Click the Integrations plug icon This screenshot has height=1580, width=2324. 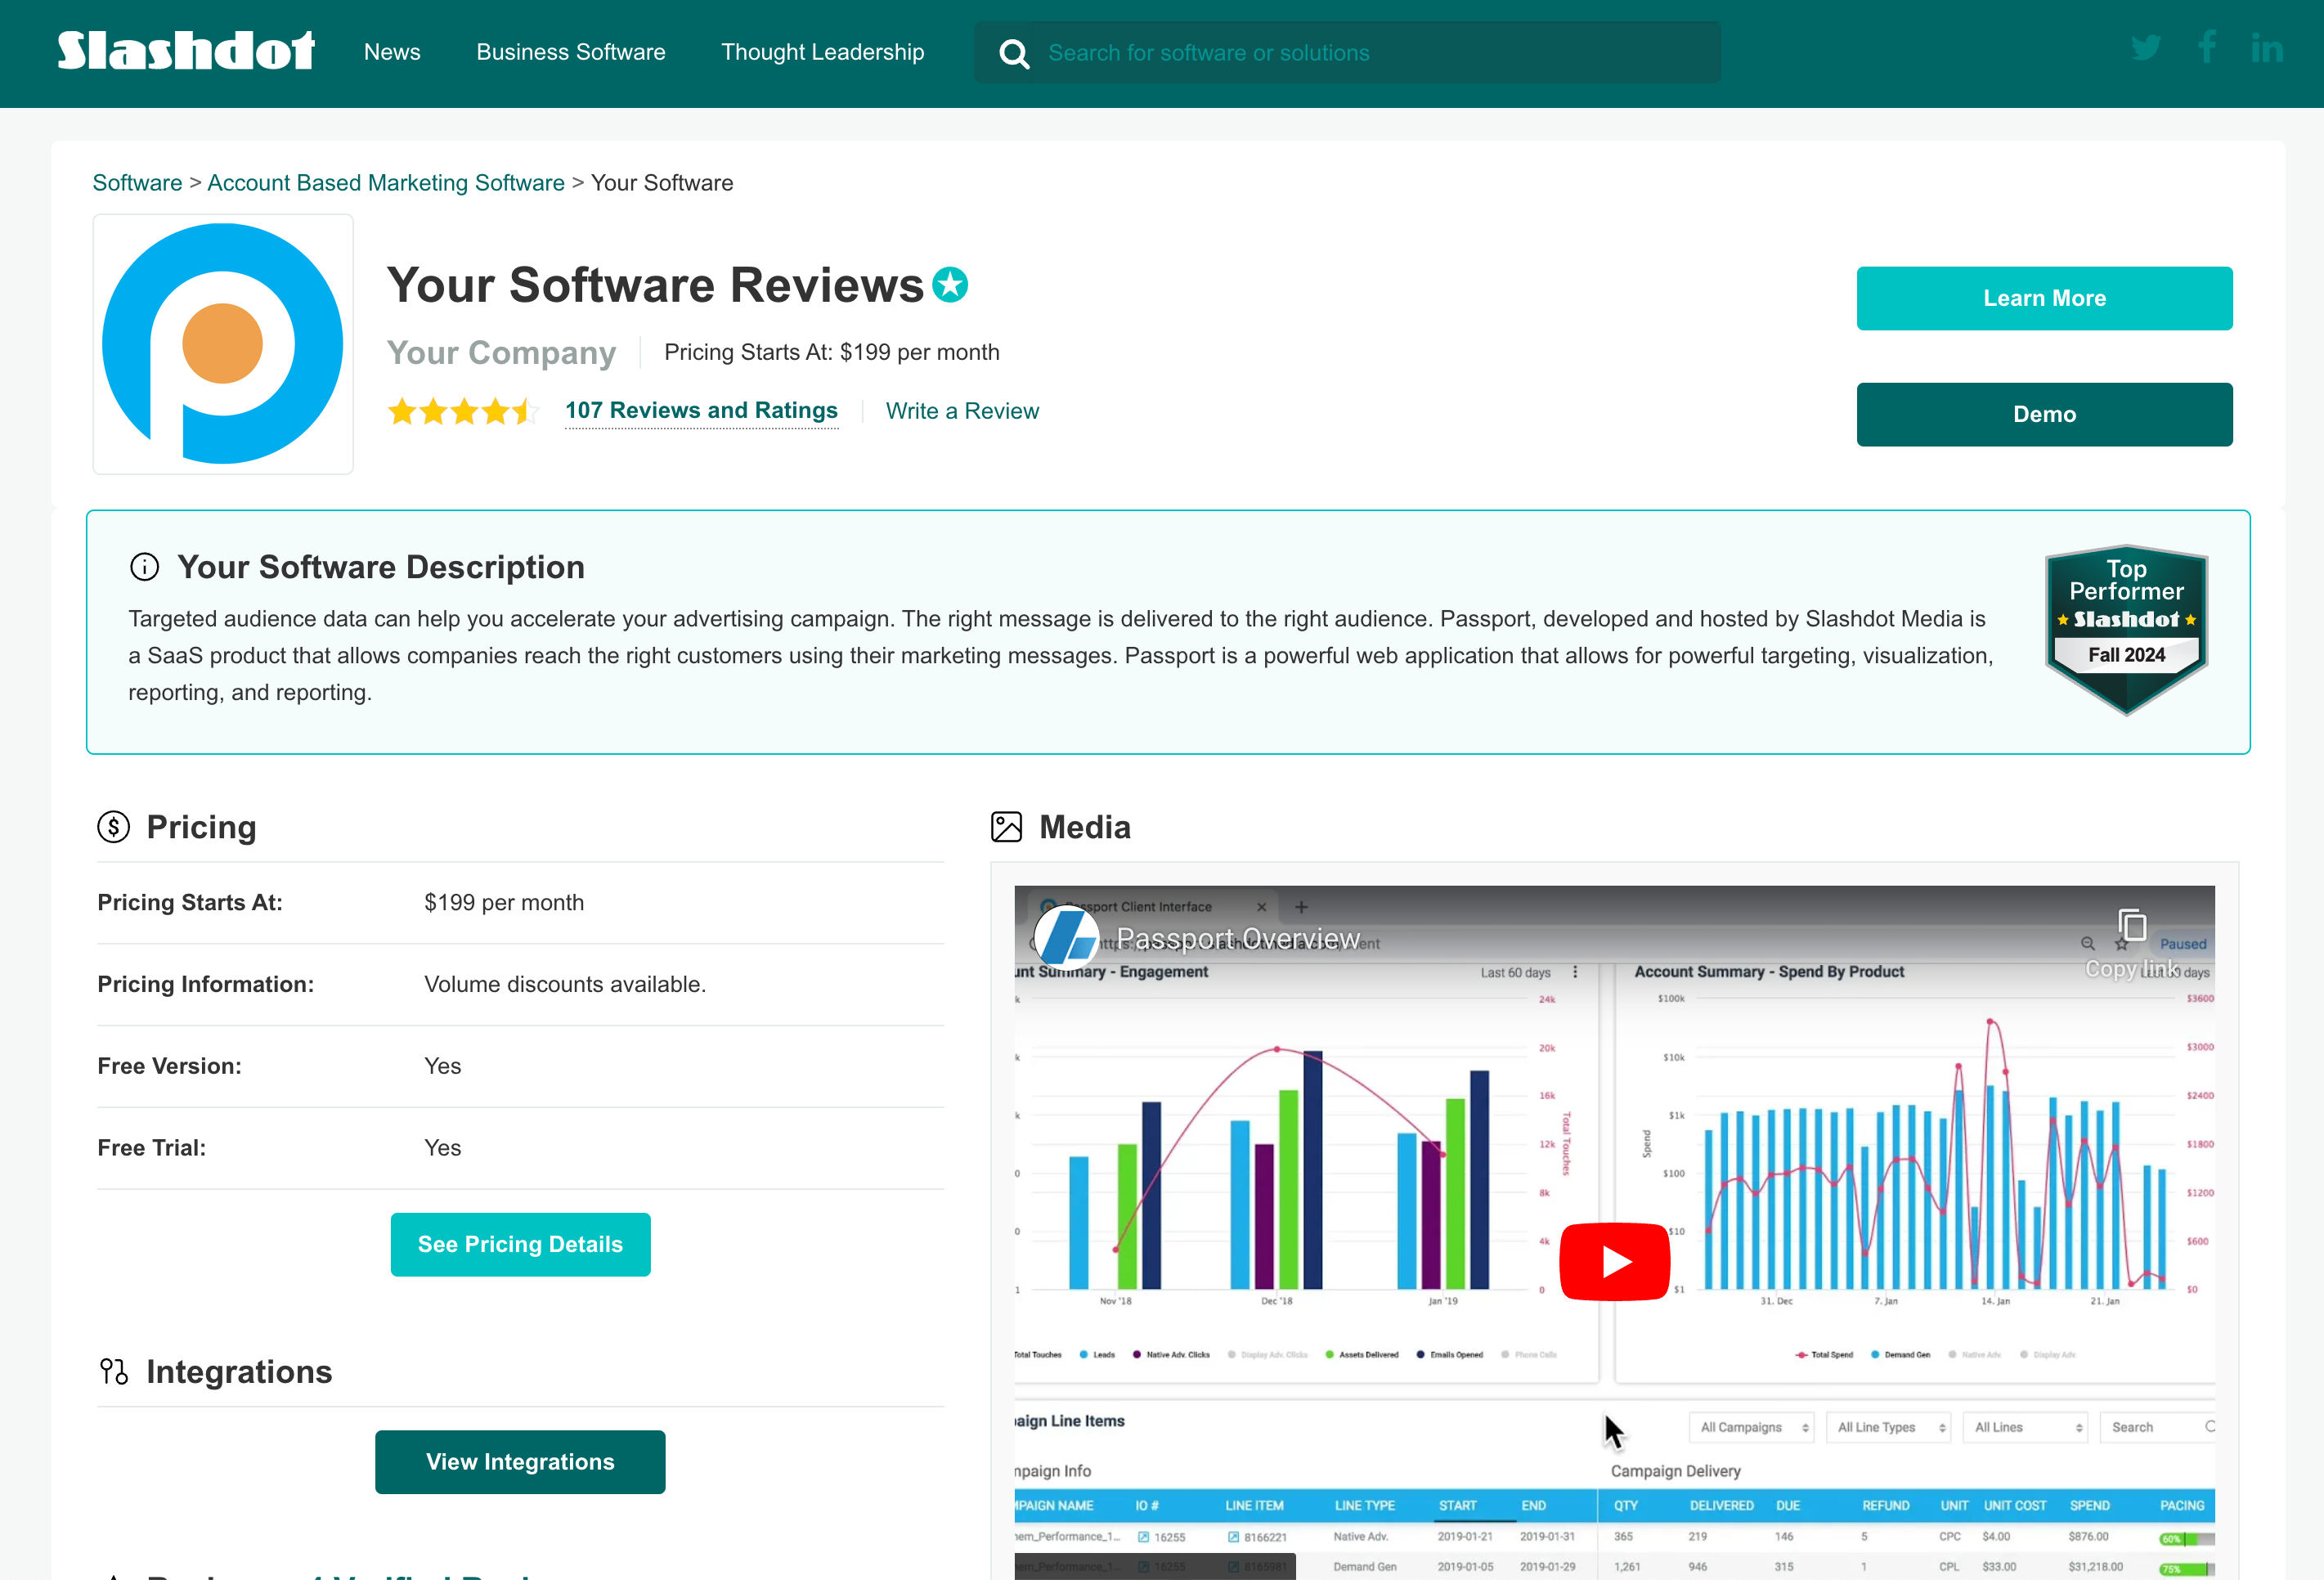[x=115, y=1371]
